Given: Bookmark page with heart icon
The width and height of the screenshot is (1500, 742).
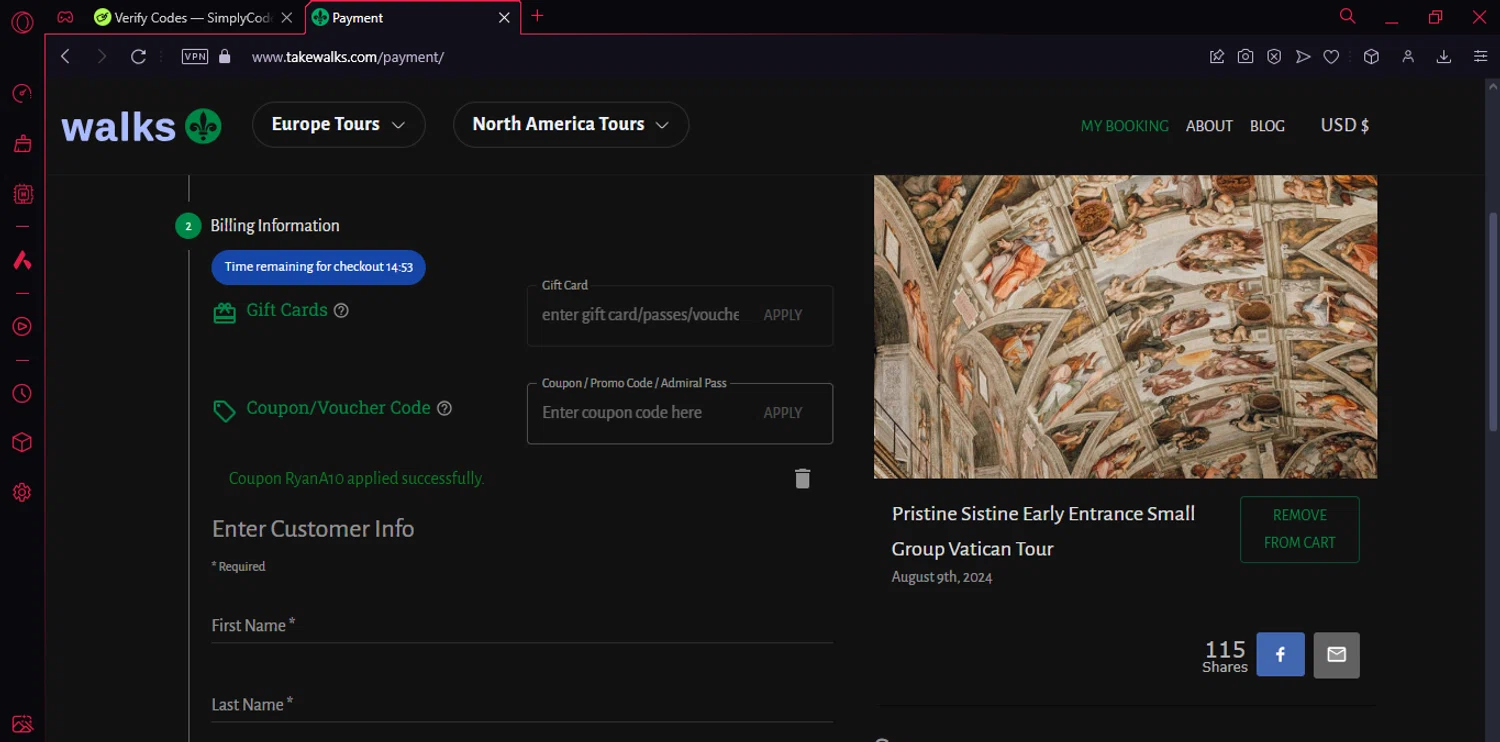Looking at the screenshot, I should click(x=1331, y=57).
